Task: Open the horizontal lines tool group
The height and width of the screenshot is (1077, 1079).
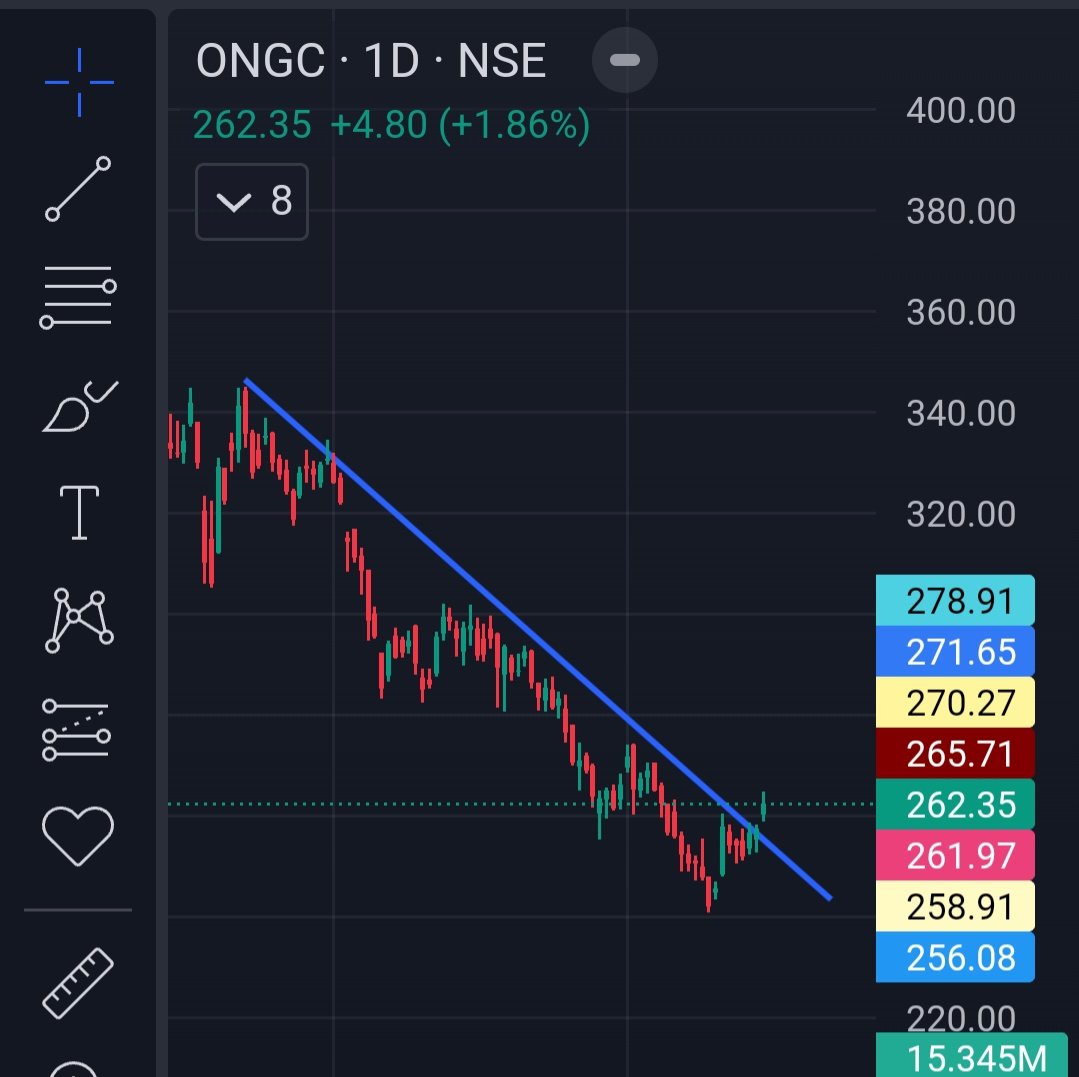Action: point(78,294)
